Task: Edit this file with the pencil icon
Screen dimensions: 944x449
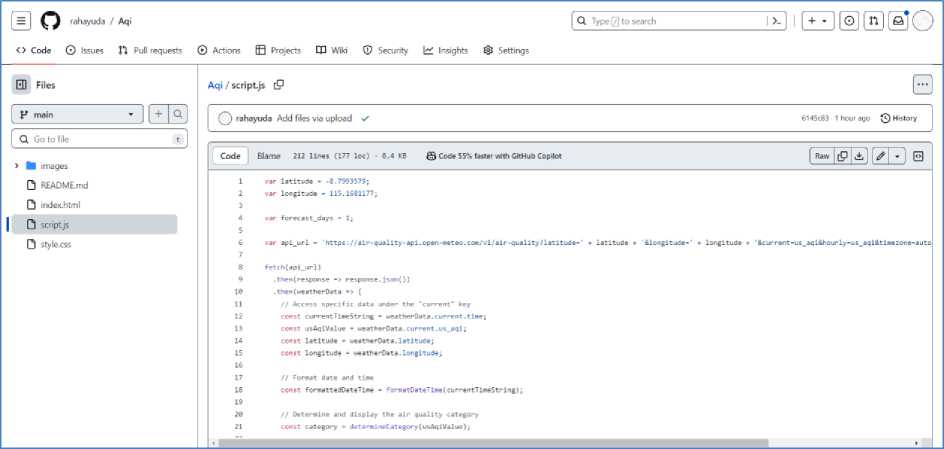Action: click(880, 156)
